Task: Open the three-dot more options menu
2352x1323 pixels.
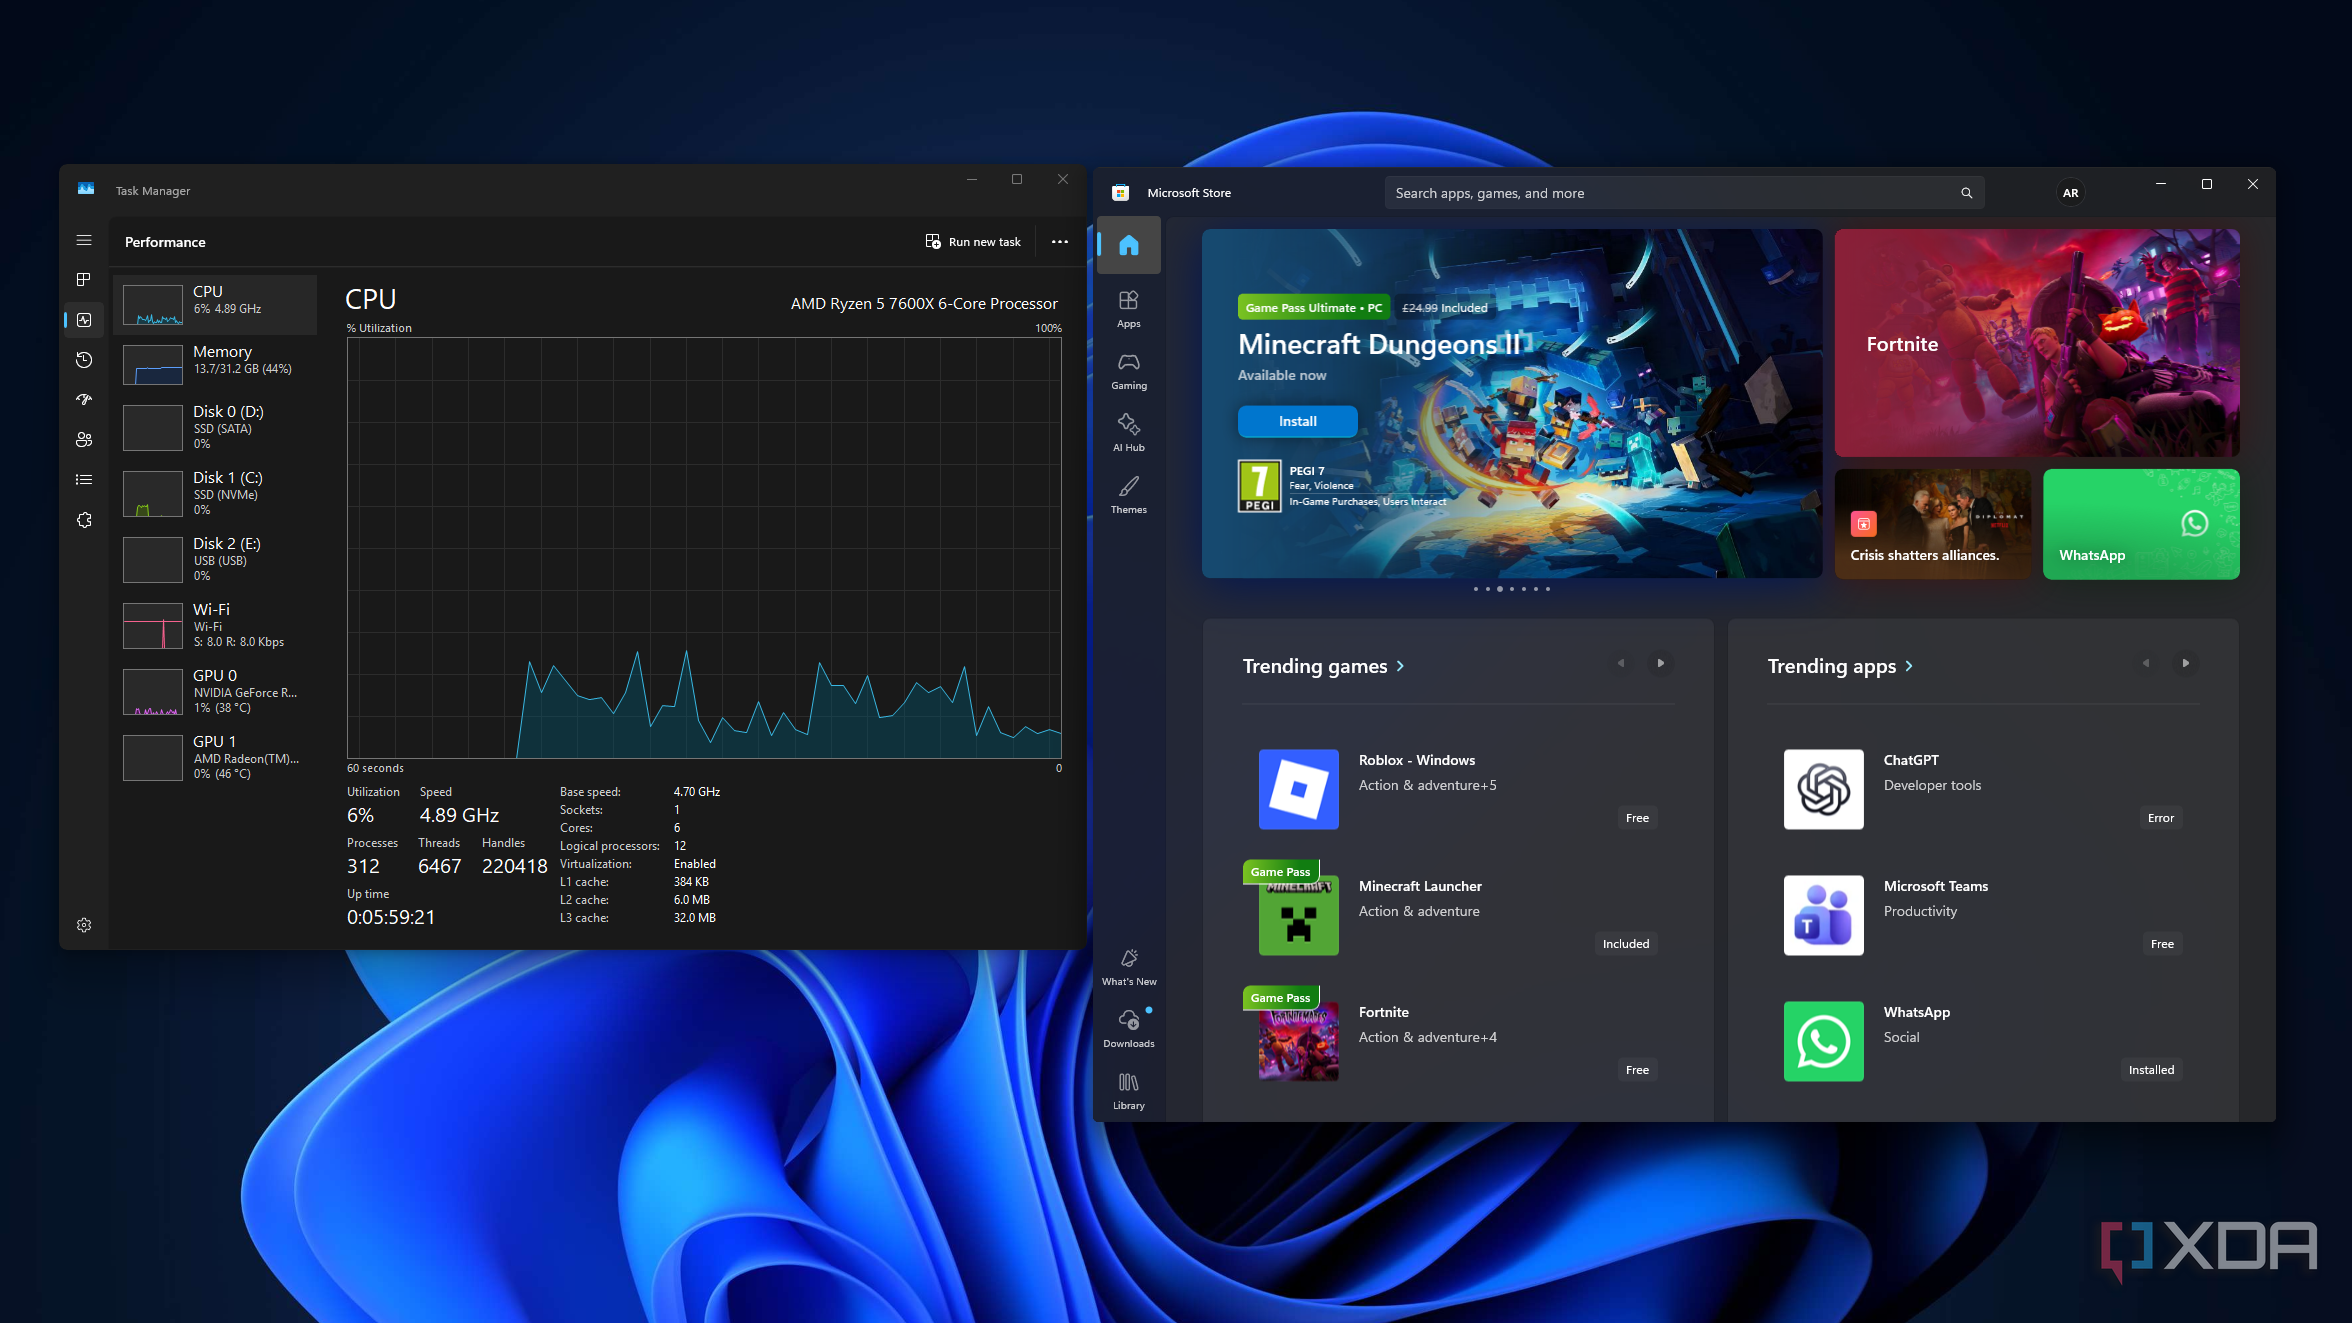Action: point(1060,242)
